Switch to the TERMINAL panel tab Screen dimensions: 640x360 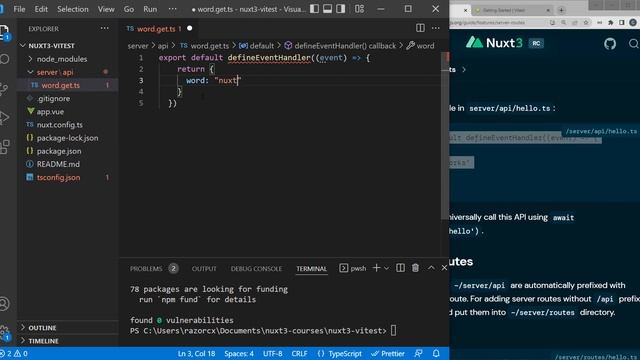pos(311,268)
